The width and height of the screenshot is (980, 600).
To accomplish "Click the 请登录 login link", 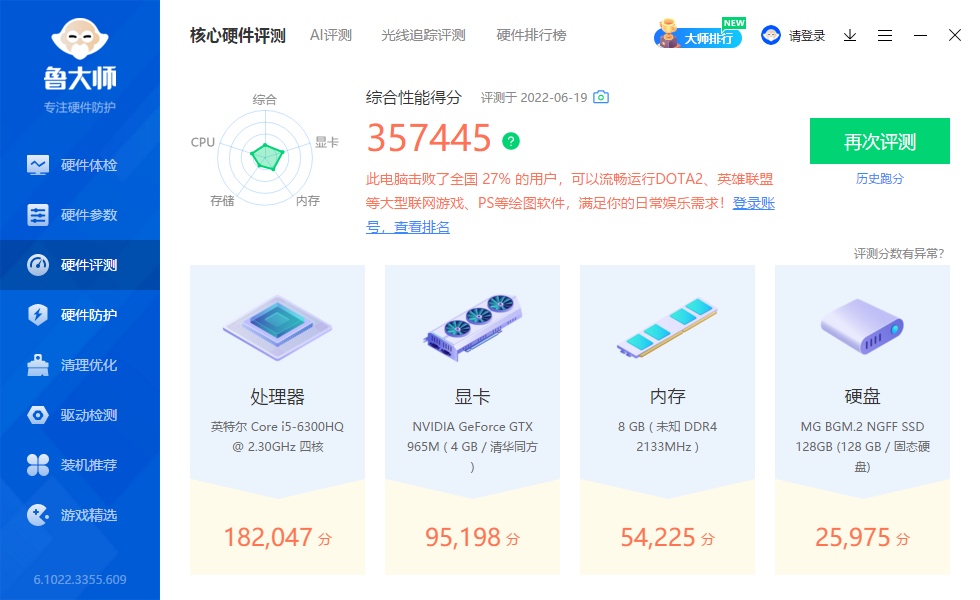I will (806, 36).
